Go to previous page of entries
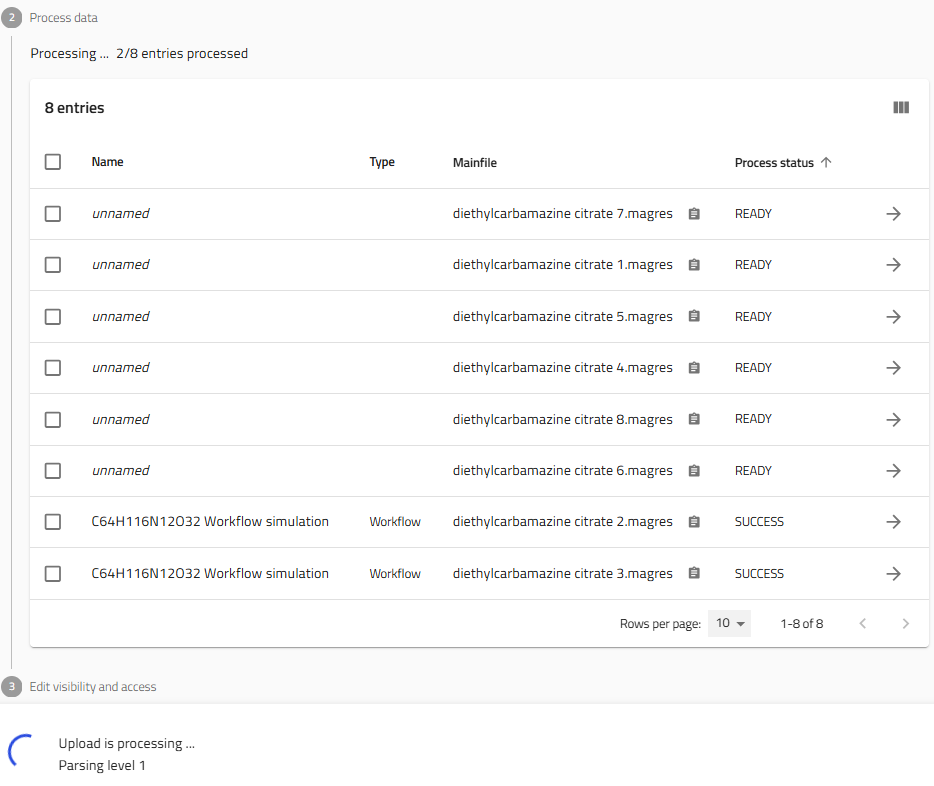Image resolution: width=934 pixels, height=786 pixels. point(863,623)
